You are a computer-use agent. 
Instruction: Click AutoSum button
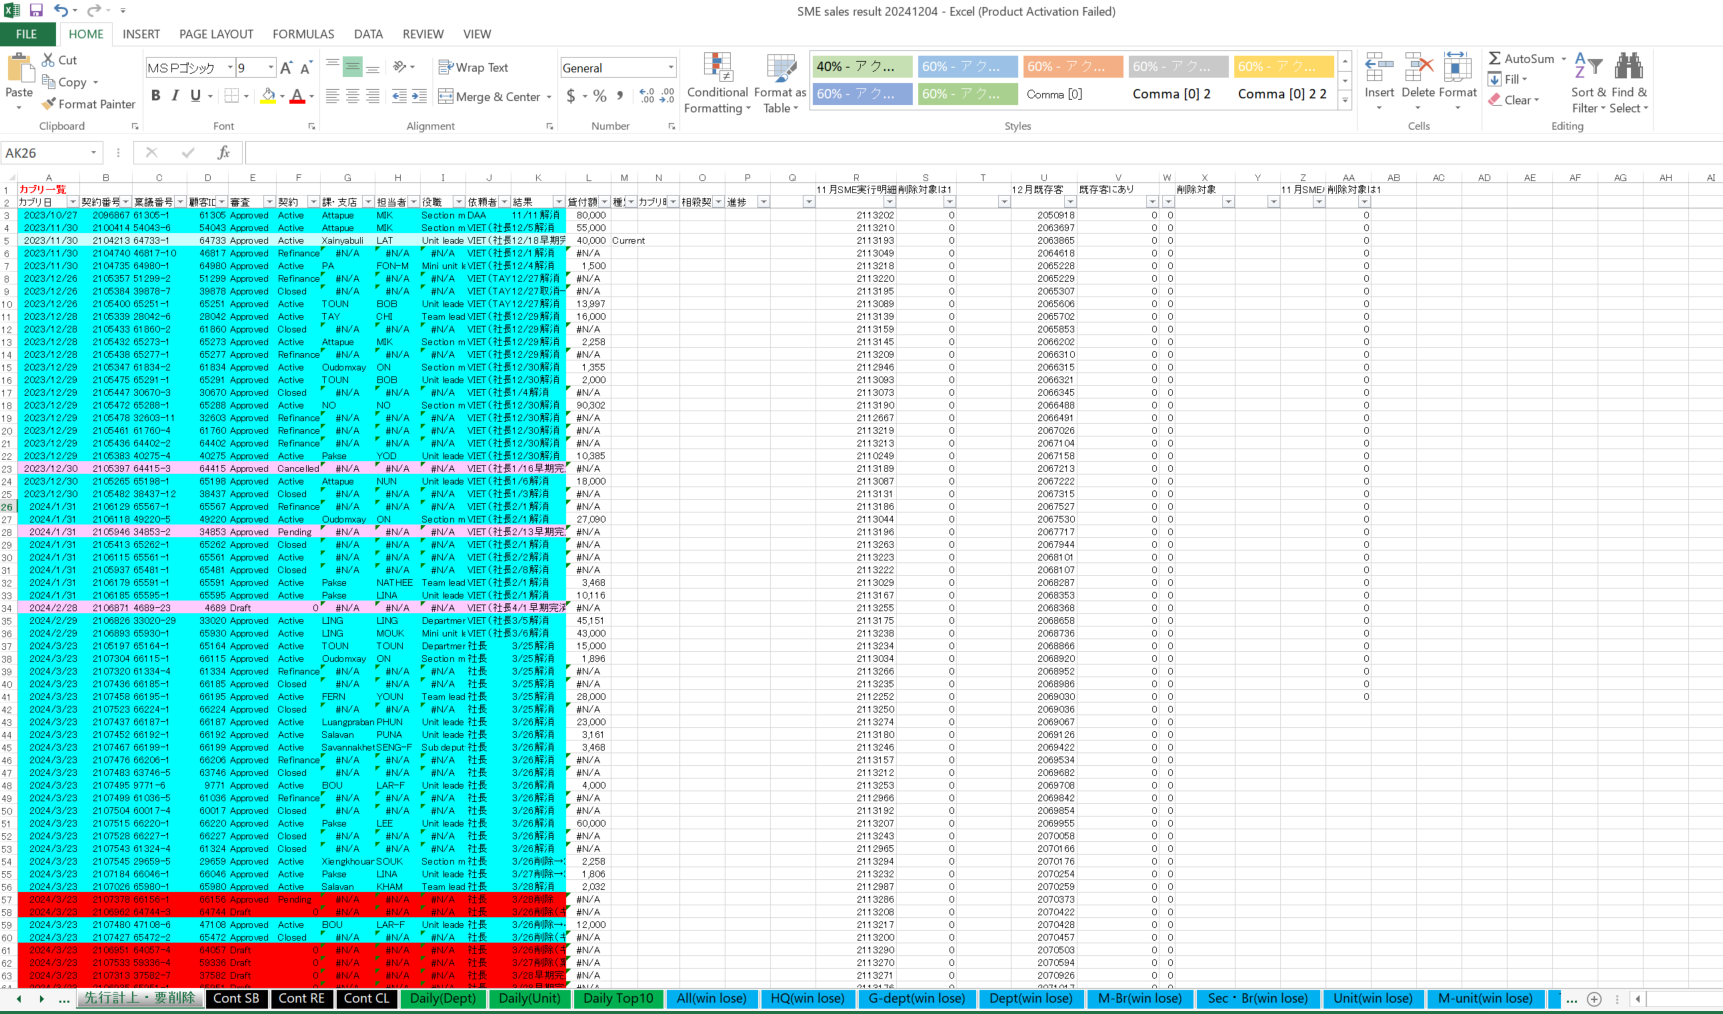(x=1527, y=59)
